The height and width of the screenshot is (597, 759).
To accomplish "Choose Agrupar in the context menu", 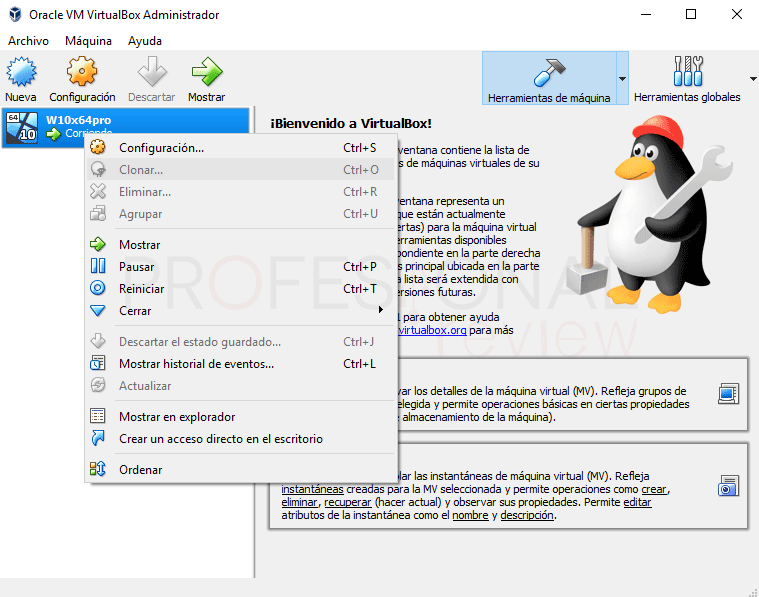I will [x=241, y=214].
